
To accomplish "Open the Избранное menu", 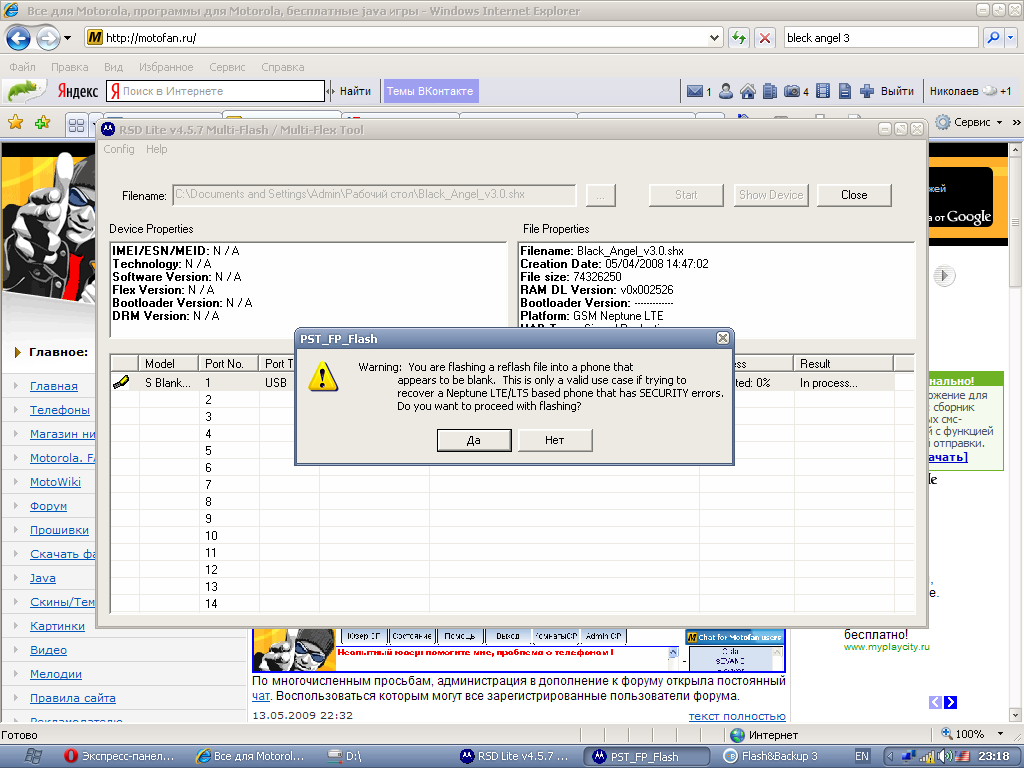I will coord(166,67).
